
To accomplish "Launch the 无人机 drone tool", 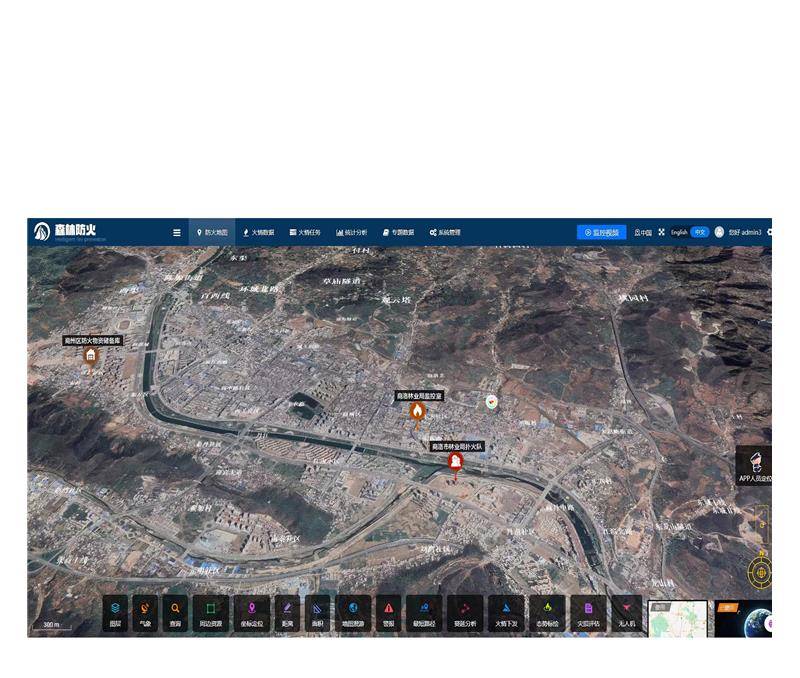I will tap(627, 611).
